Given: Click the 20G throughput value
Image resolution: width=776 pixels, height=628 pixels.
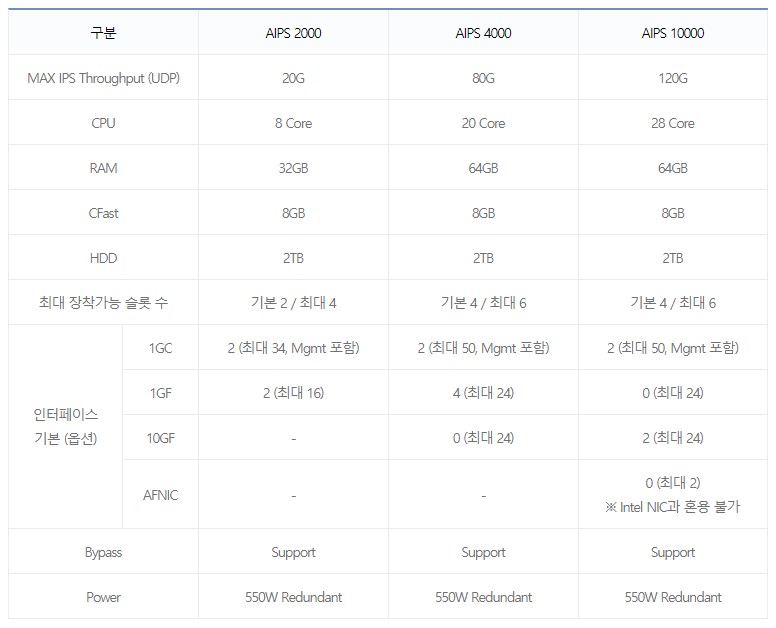Looking at the screenshot, I should (x=293, y=78).
